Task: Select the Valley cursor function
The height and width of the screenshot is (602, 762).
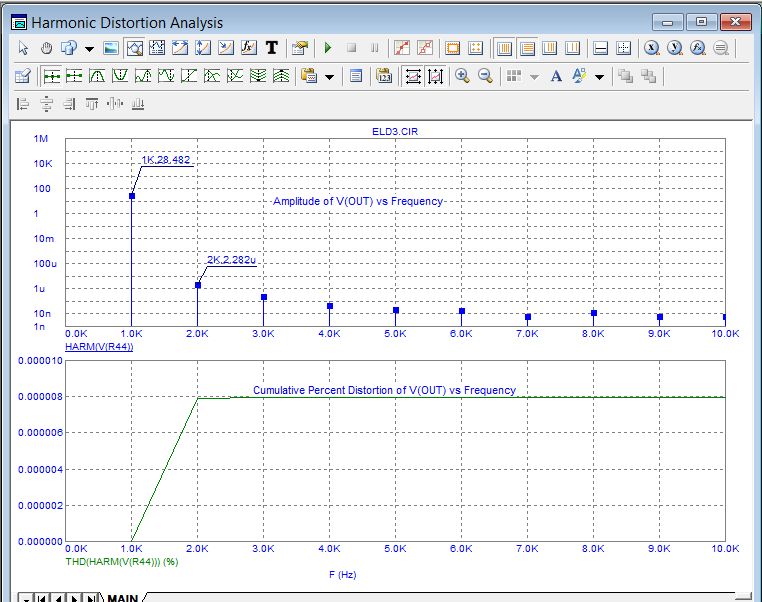Action: click(120, 76)
